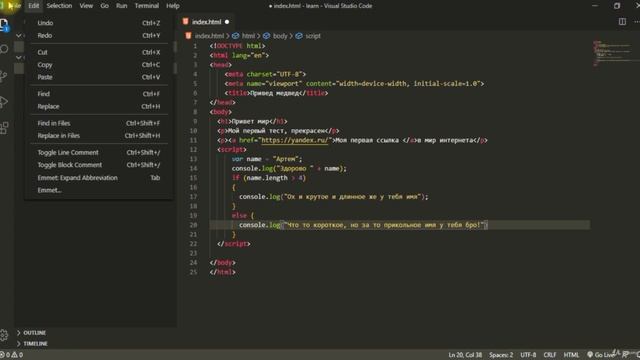The width and height of the screenshot is (640, 360).
Task: Choose Undo from the Edit menu
Action: coord(99,23)
